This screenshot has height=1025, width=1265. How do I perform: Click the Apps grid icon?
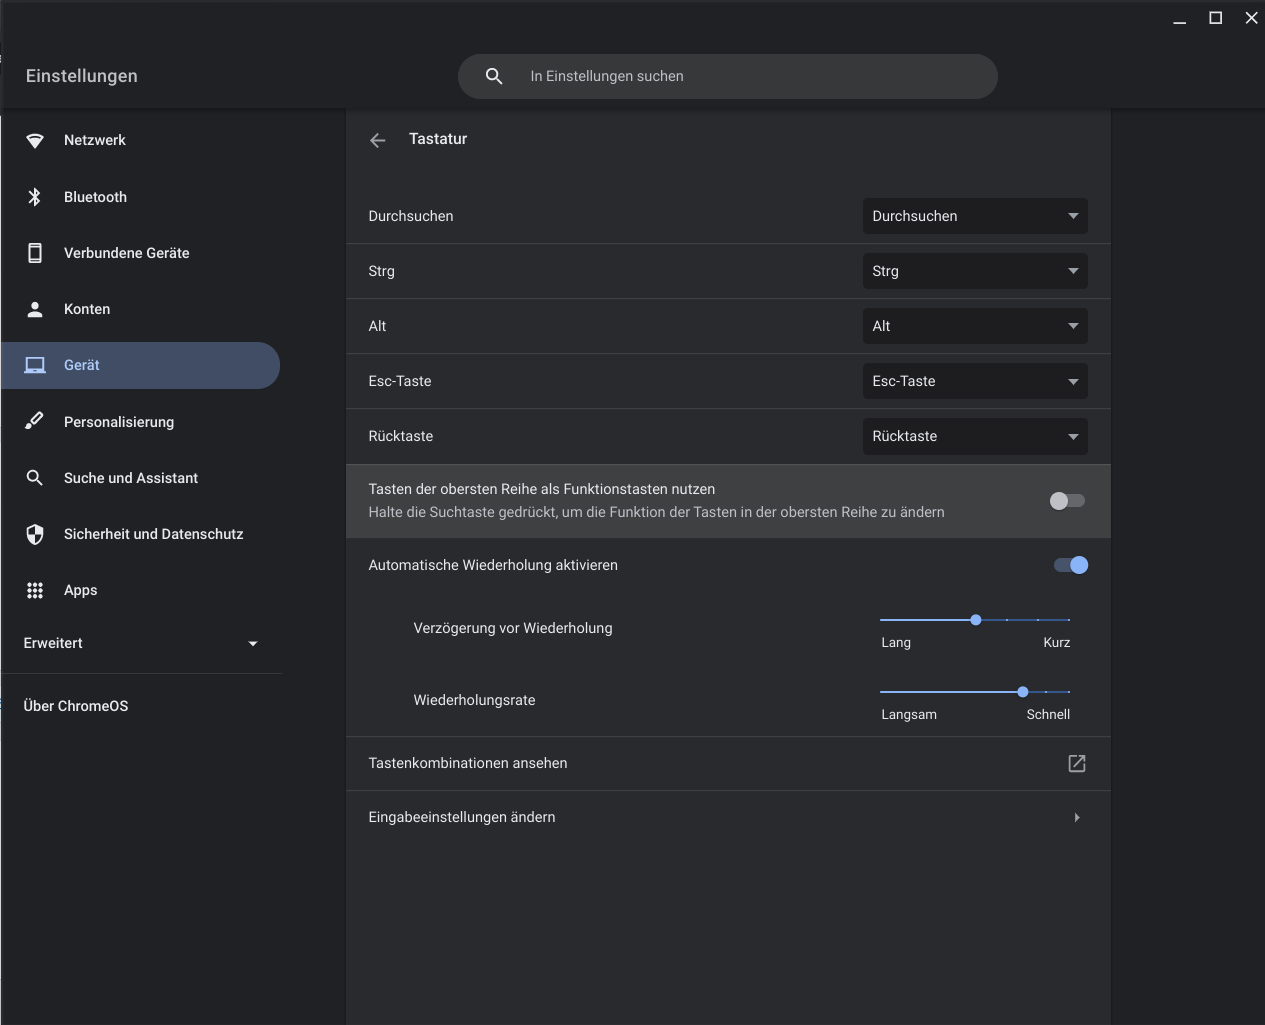point(35,590)
